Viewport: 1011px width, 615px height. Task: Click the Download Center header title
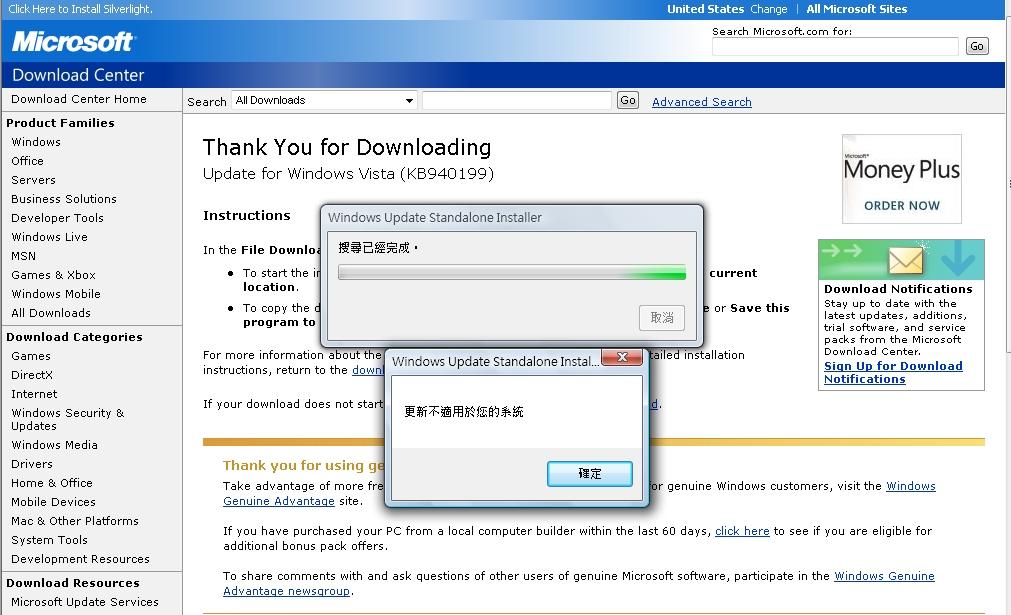click(78, 75)
